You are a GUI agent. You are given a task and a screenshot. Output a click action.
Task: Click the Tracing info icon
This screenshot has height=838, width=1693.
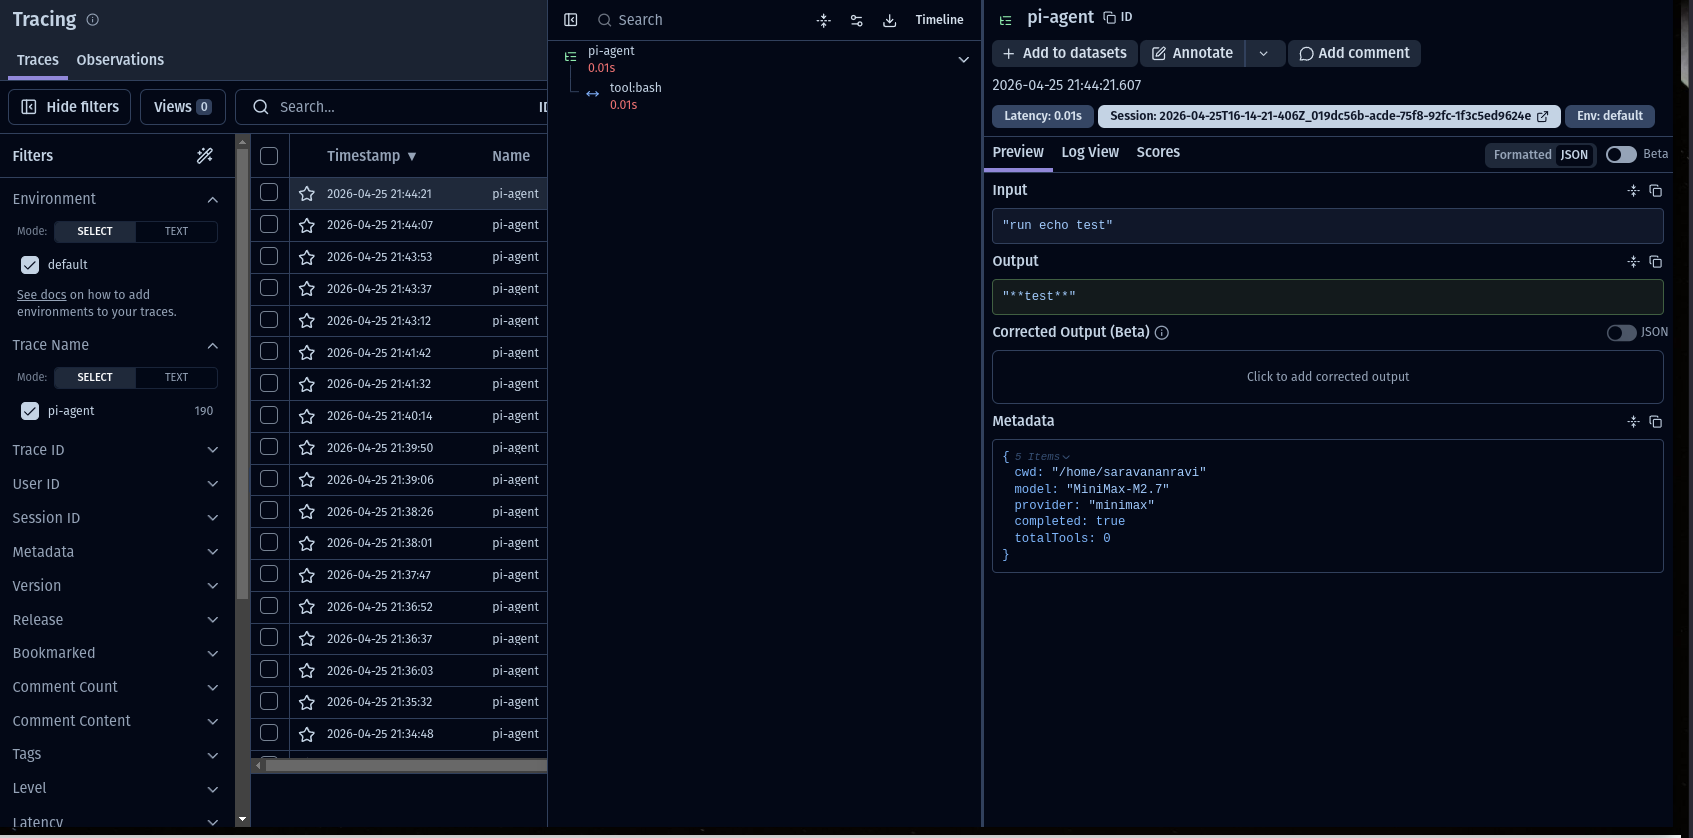coord(93,20)
